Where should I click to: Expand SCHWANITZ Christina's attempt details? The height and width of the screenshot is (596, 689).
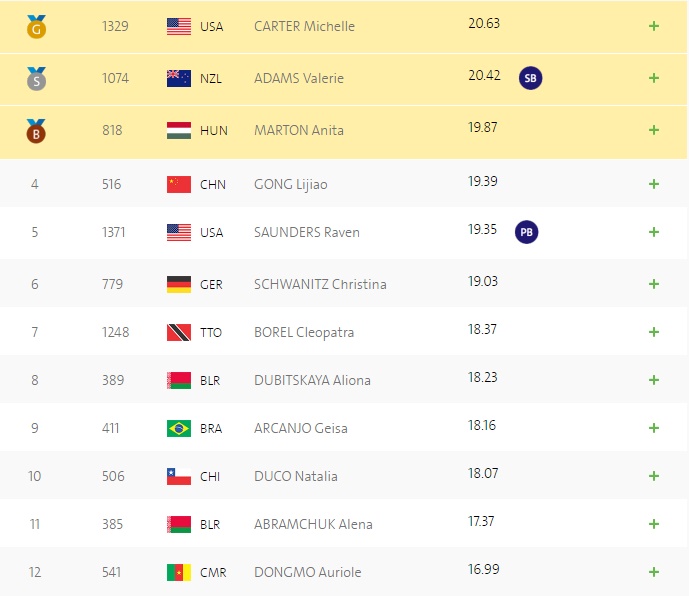[x=654, y=284]
